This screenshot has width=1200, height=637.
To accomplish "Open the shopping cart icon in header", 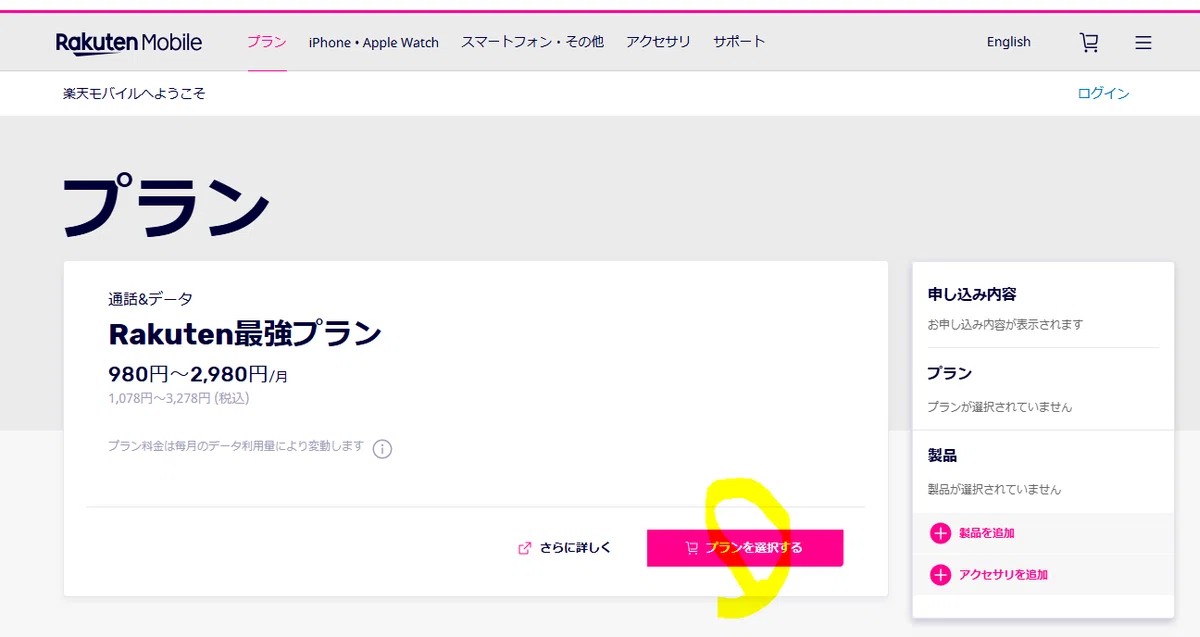I will coord(1089,42).
